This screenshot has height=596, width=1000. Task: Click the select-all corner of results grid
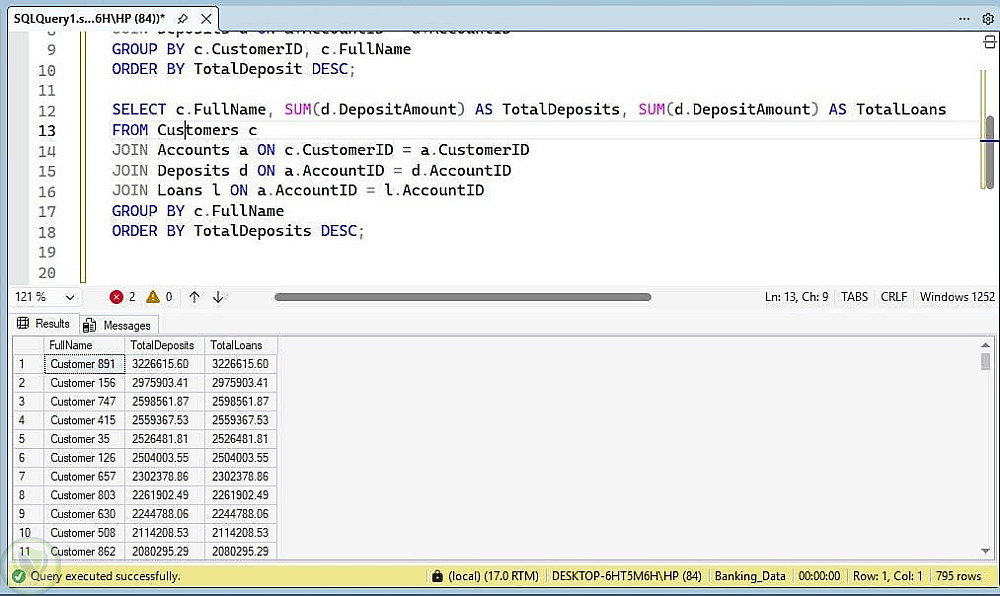tap(28, 345)
